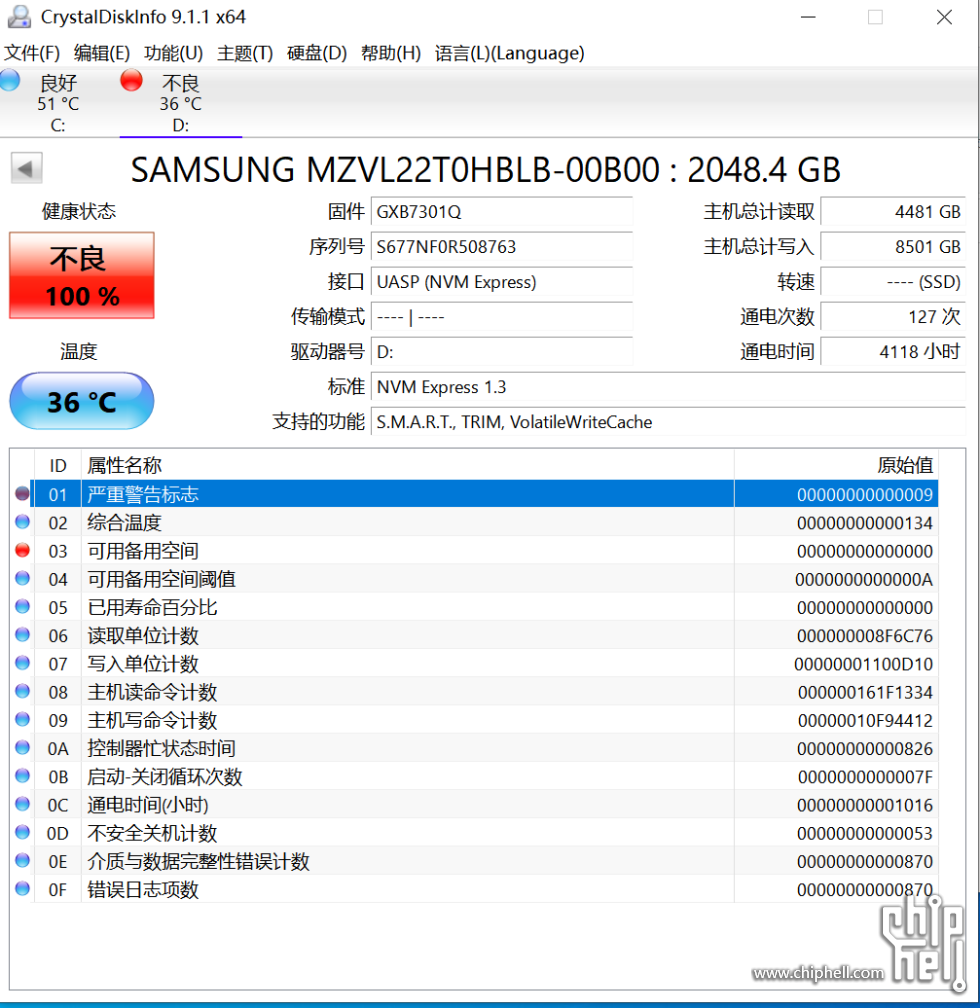Click status dot for 0D 不安全关机计数
Image resolution: width=980 pixels, height=1008 pixels.
click(23, 832)
